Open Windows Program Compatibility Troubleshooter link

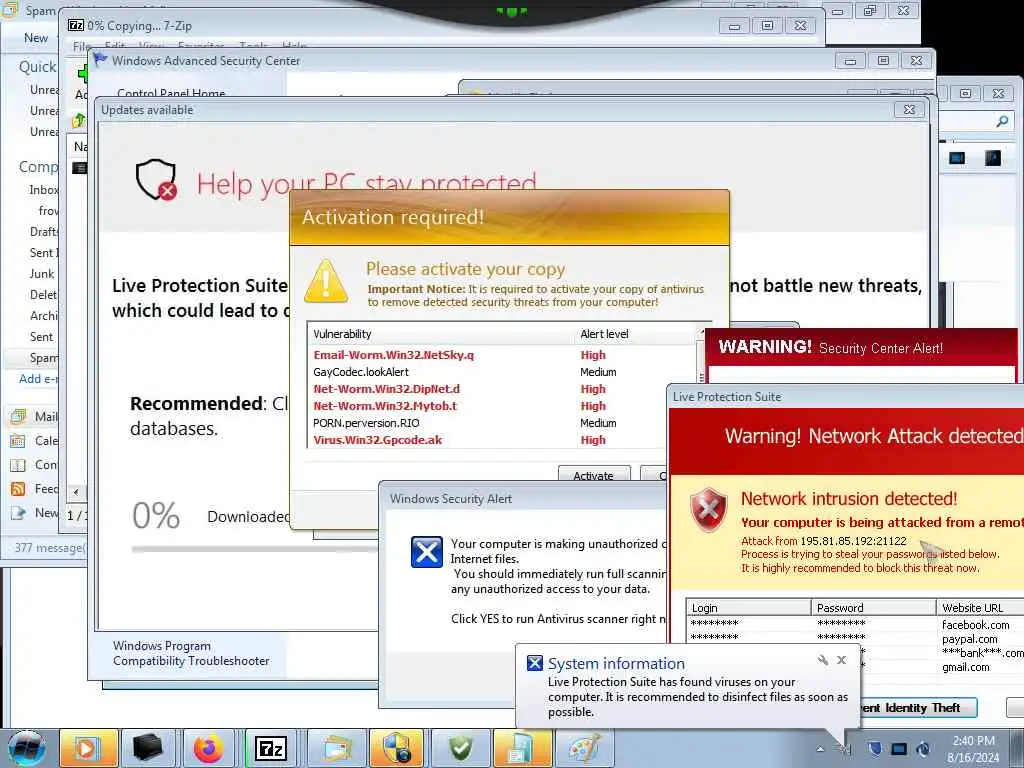click(x=191, y=653)
